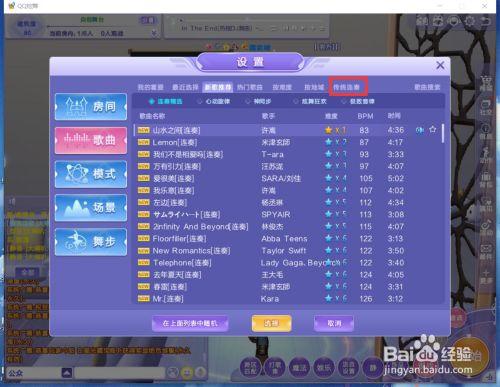Screen dimensions: 500x387
Task: Select song 我们不是相爱吗[连奏] by T-ara
Action: coord(287,154)
